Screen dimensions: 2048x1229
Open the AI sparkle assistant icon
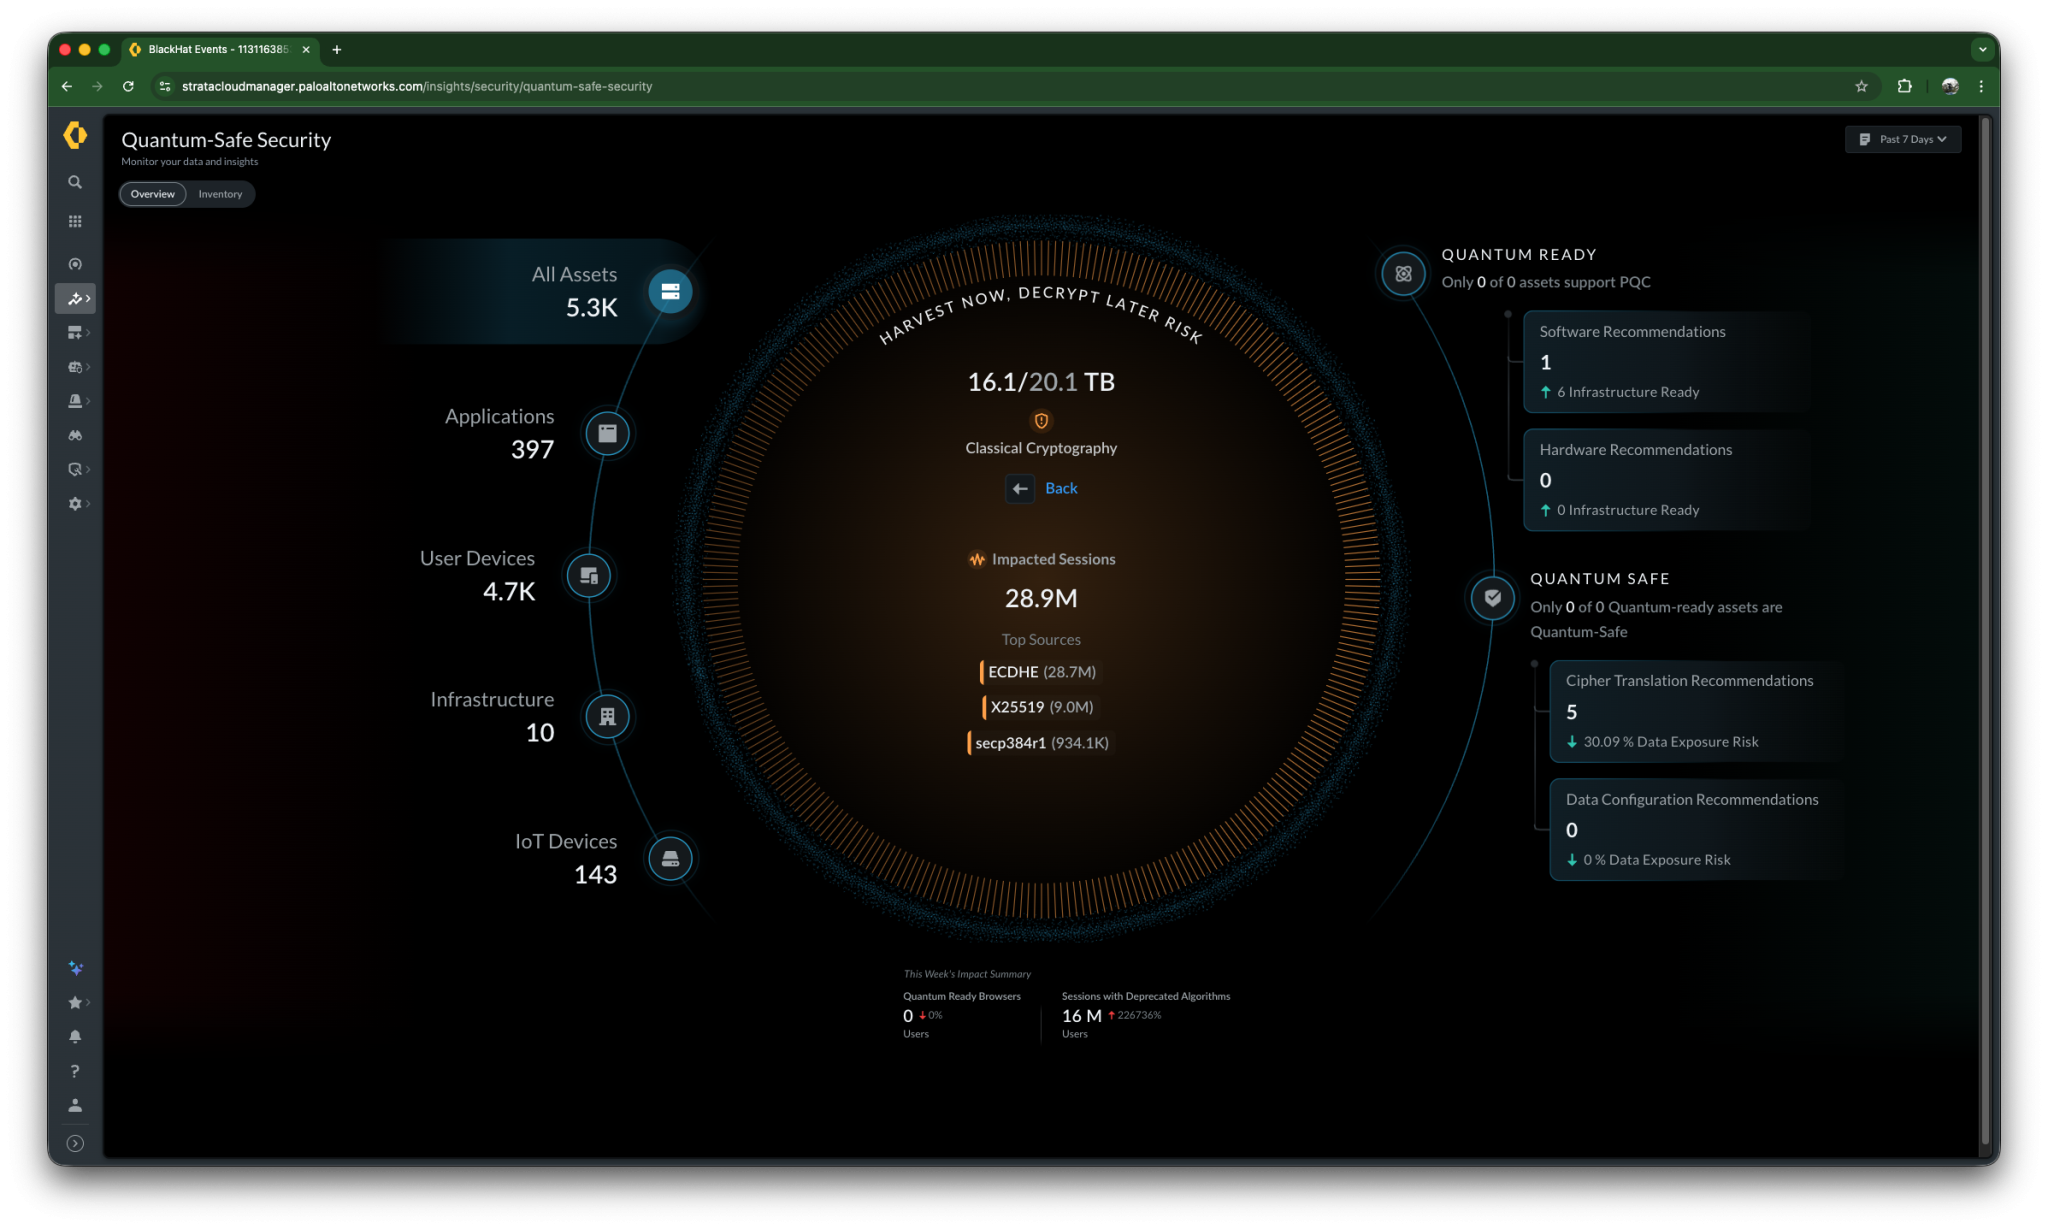(x=75, y=968)
